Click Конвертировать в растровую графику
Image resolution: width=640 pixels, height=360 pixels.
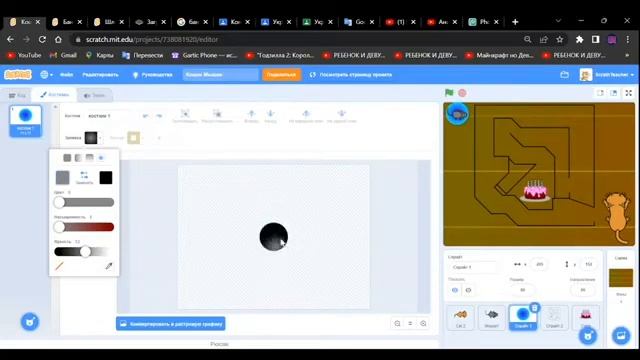[x=171, y=324]
